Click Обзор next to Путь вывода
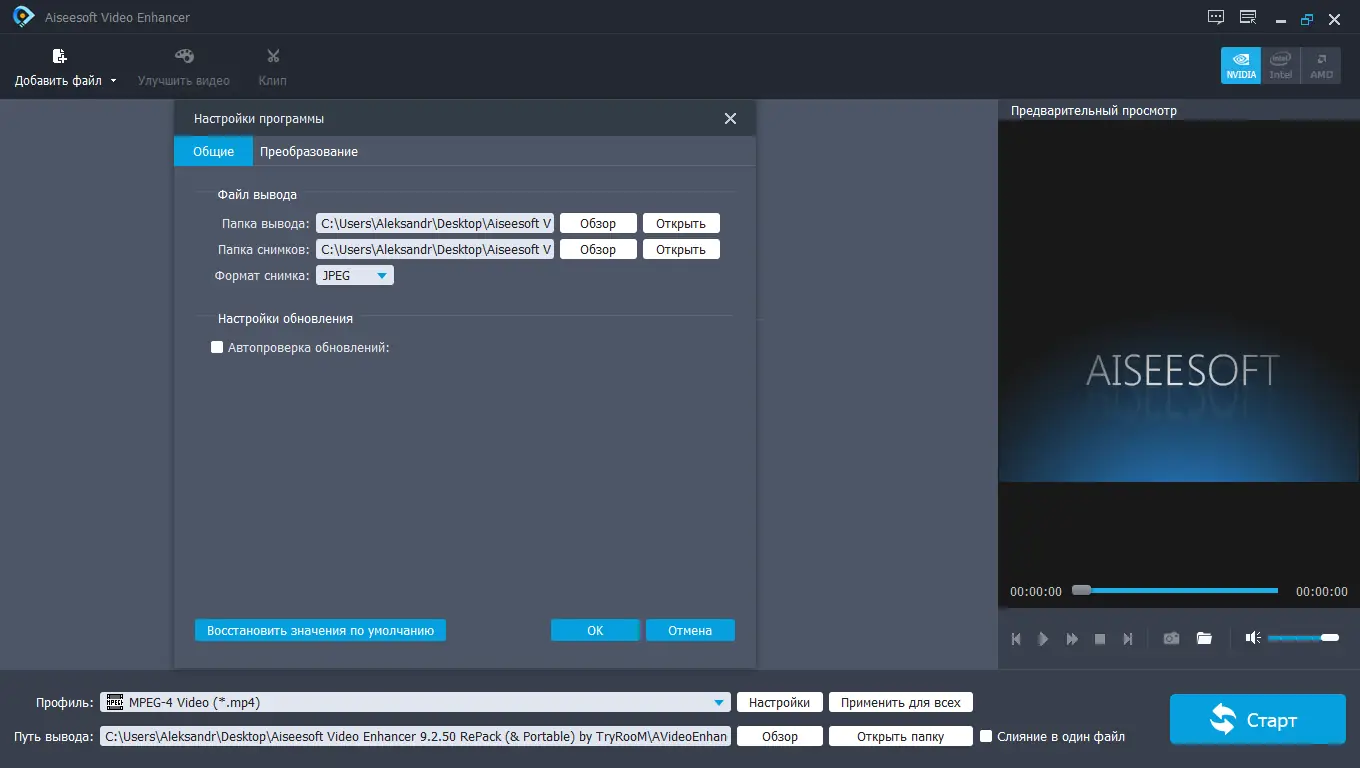Screen dimensions: 1360x768 tap(780, 736)
